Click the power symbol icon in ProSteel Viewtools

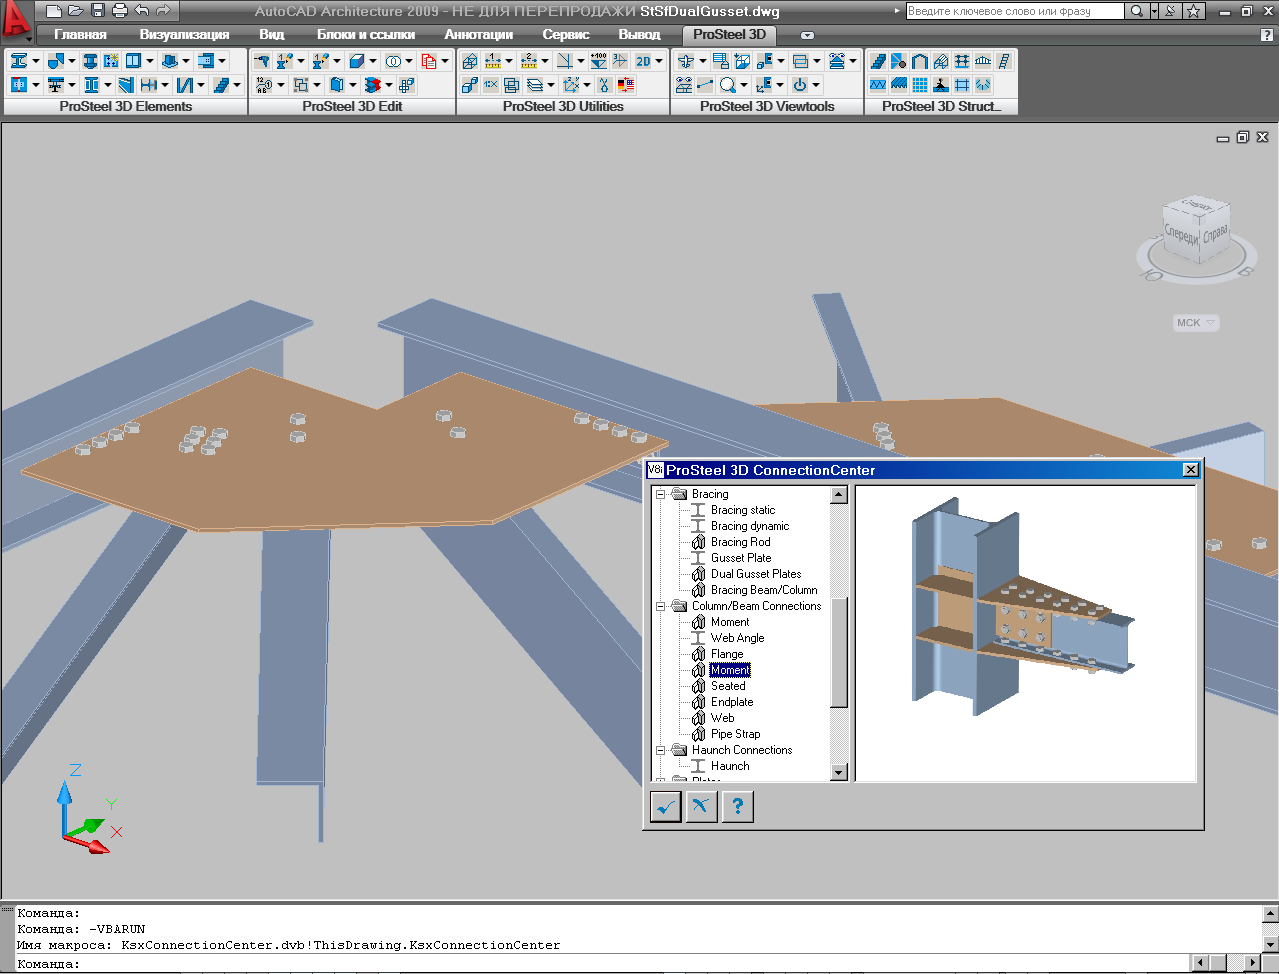click(x=800, y=85)
